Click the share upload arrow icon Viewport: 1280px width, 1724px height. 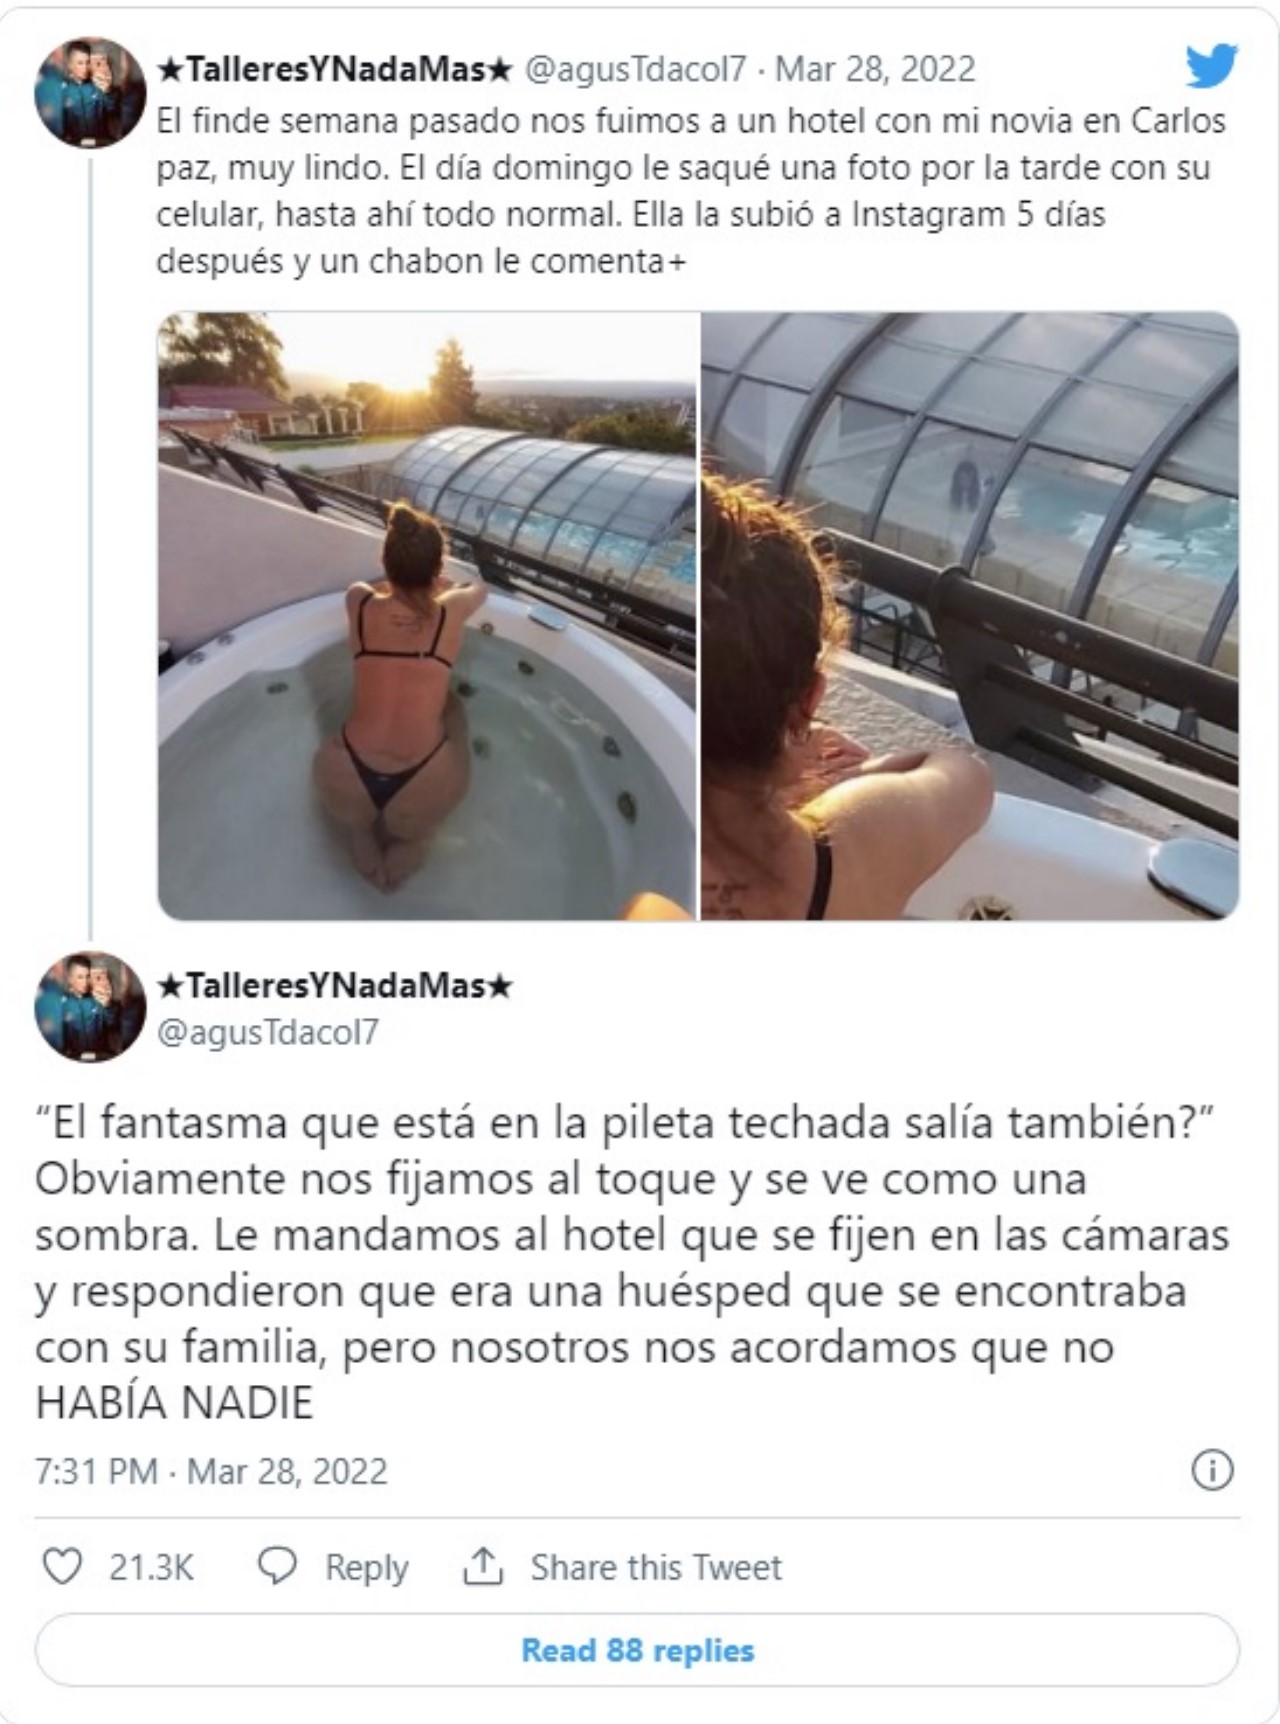click(x=482, y=1566)
